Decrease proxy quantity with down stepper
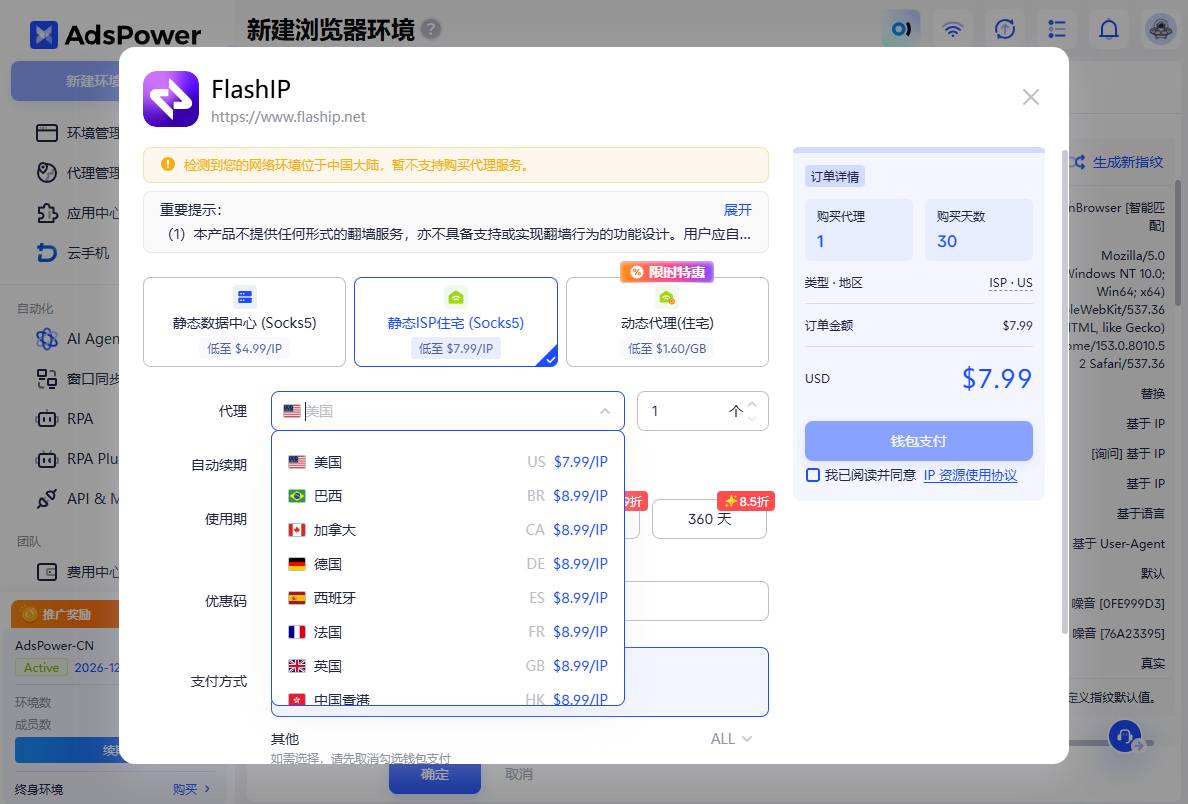The height and width of the screenshot is (804, 1188). point(752,418)
